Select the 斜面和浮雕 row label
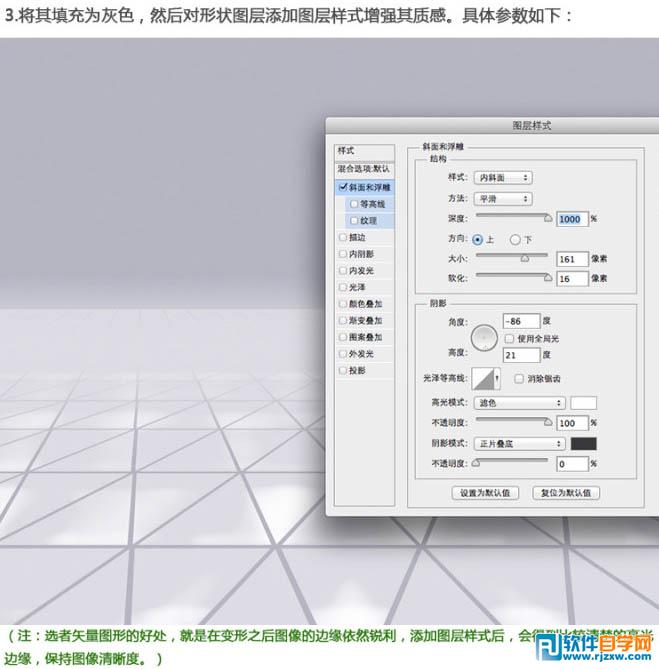659x669 pixels. pos(370,187)
